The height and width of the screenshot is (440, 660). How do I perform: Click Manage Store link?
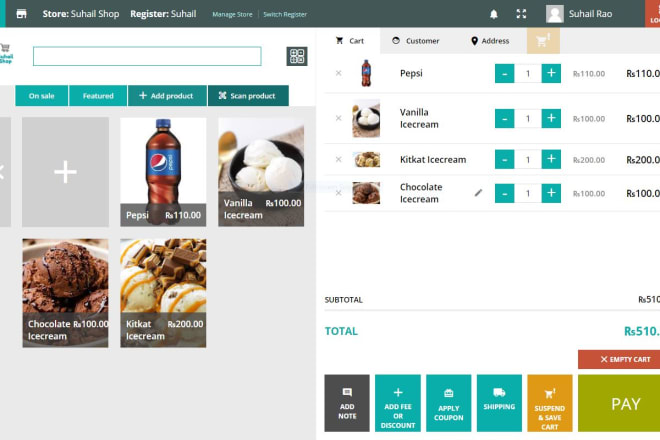(x=232, y=14)
